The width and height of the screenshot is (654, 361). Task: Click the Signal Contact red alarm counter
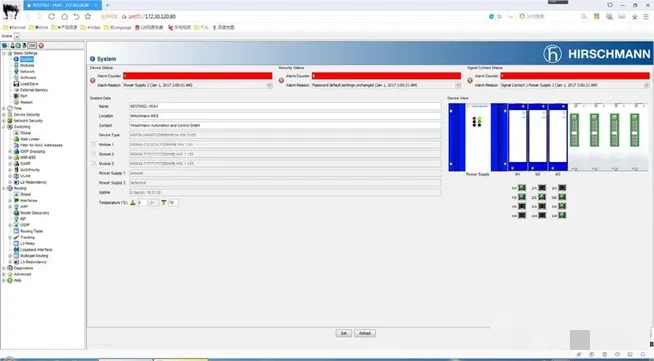[575, 76]
